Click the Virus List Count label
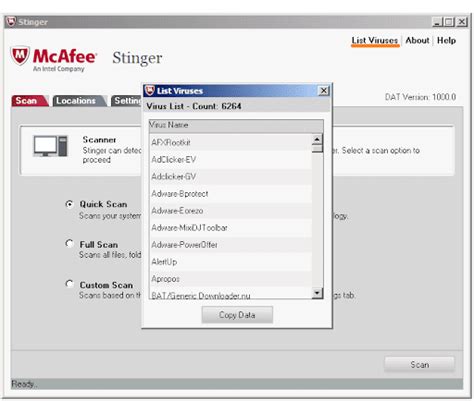The image size is (474, 401). (194, 106)
